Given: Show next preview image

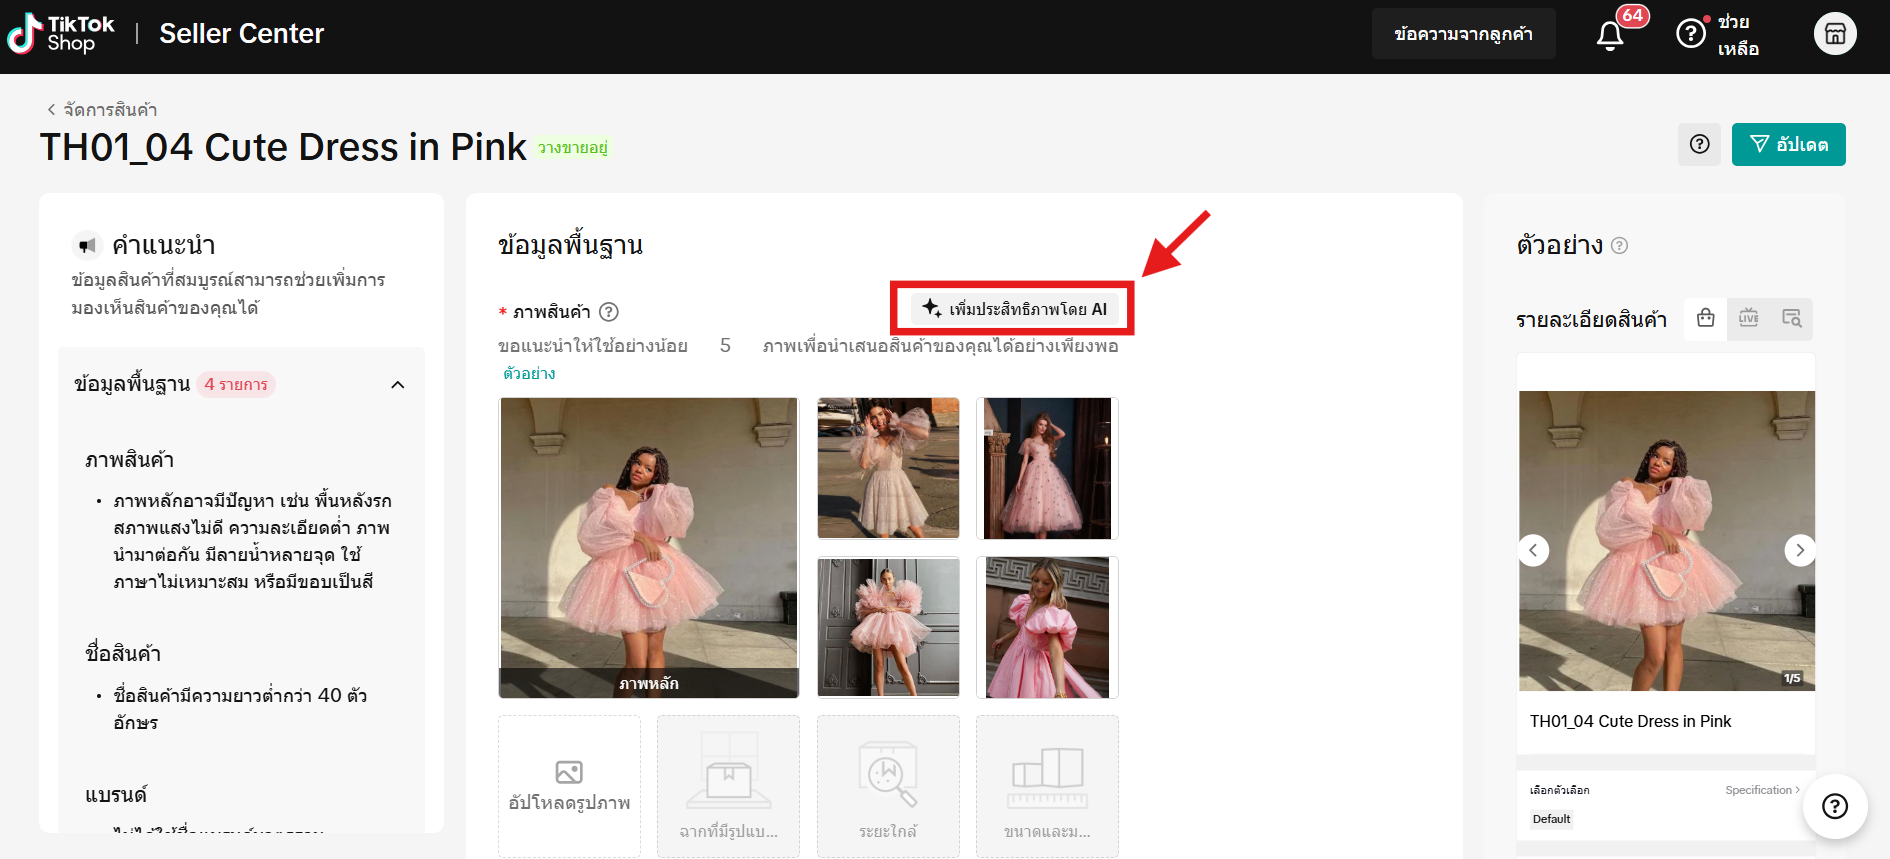Looking at the screenshot, I should coord(1799,550).
